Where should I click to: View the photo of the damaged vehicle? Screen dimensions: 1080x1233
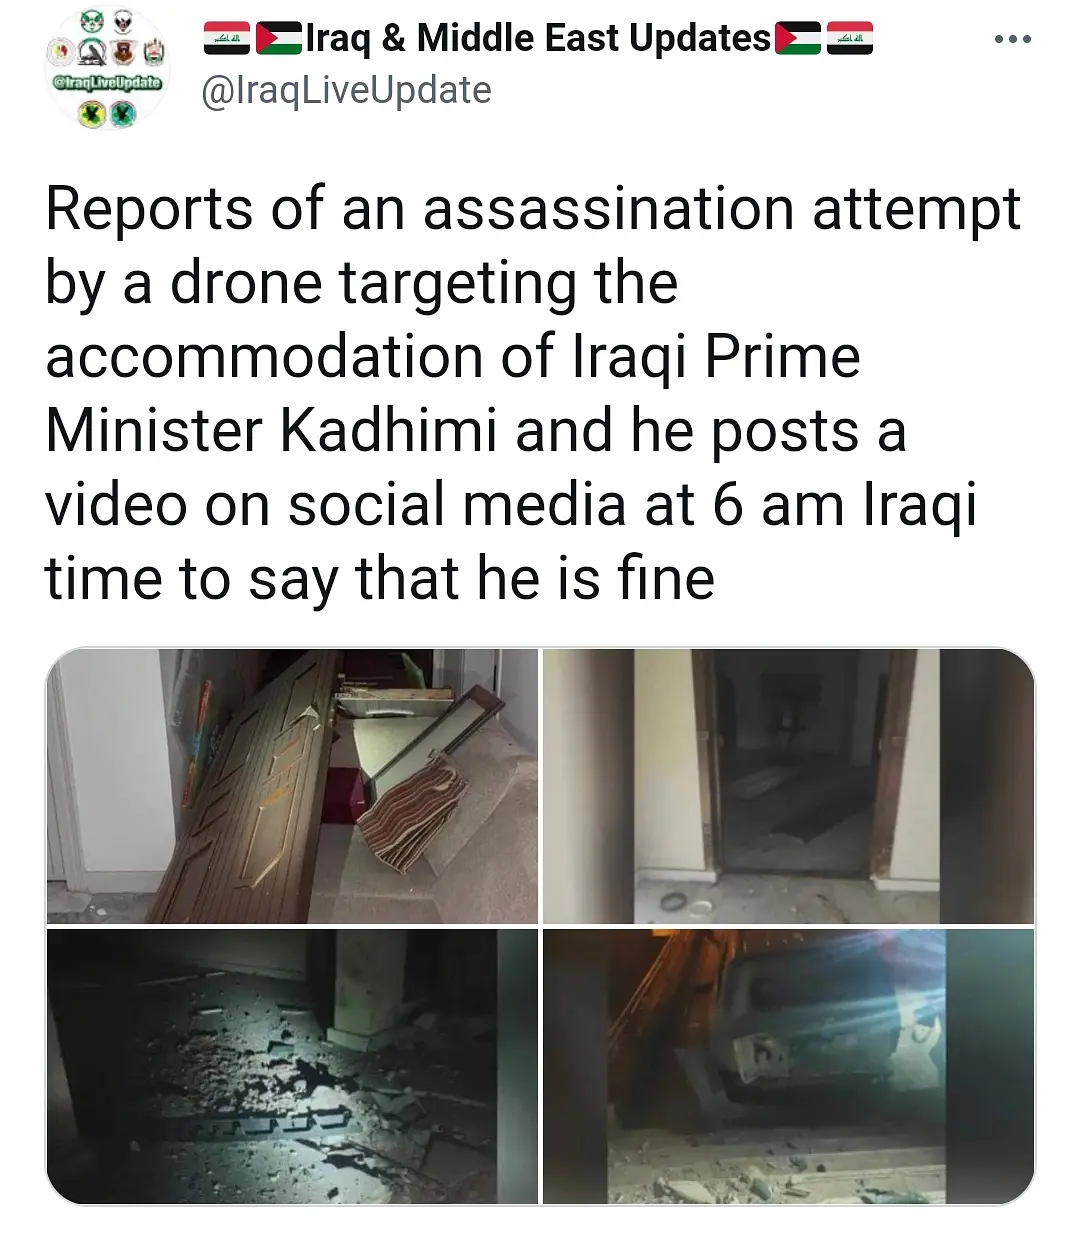[x=788, y=1066]
